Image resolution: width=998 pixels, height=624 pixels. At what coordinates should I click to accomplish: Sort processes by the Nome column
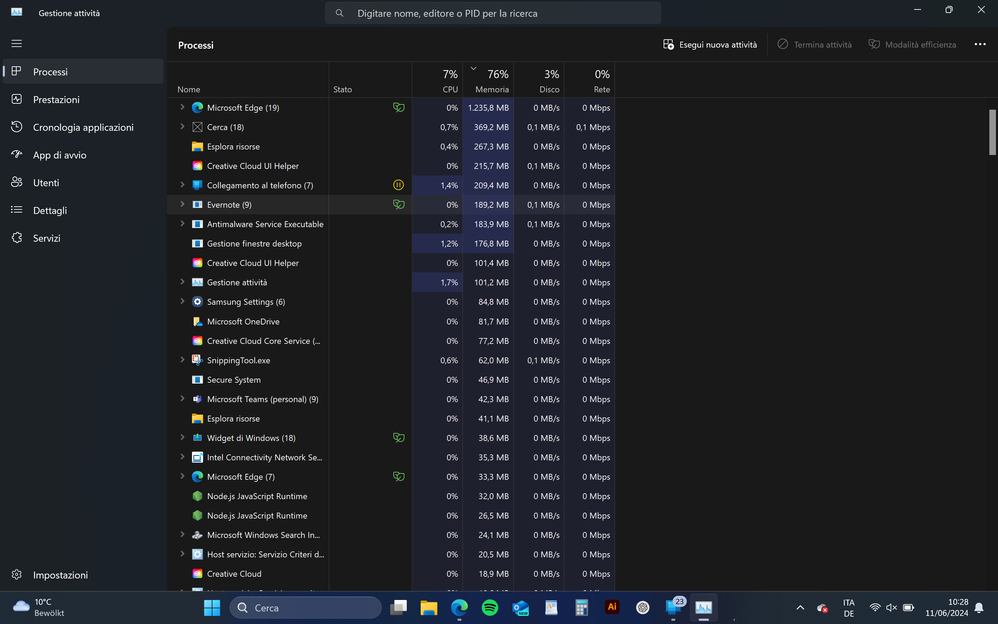[x=249, y=80]
